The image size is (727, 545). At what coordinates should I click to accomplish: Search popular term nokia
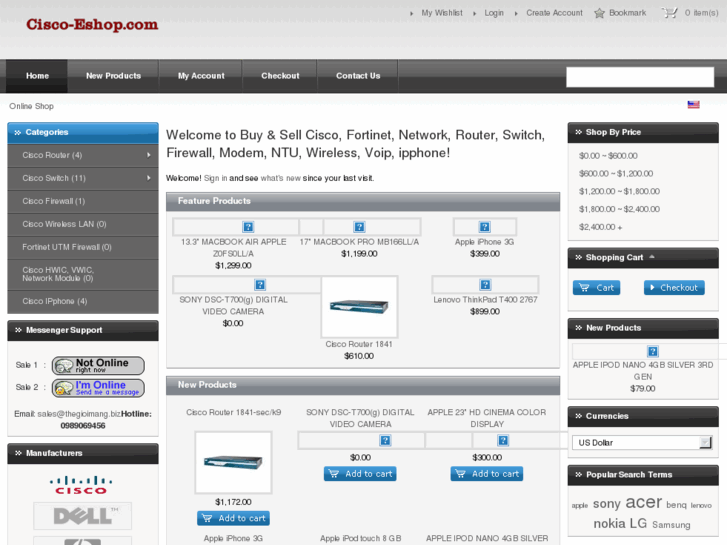click(x=609, y=524)
